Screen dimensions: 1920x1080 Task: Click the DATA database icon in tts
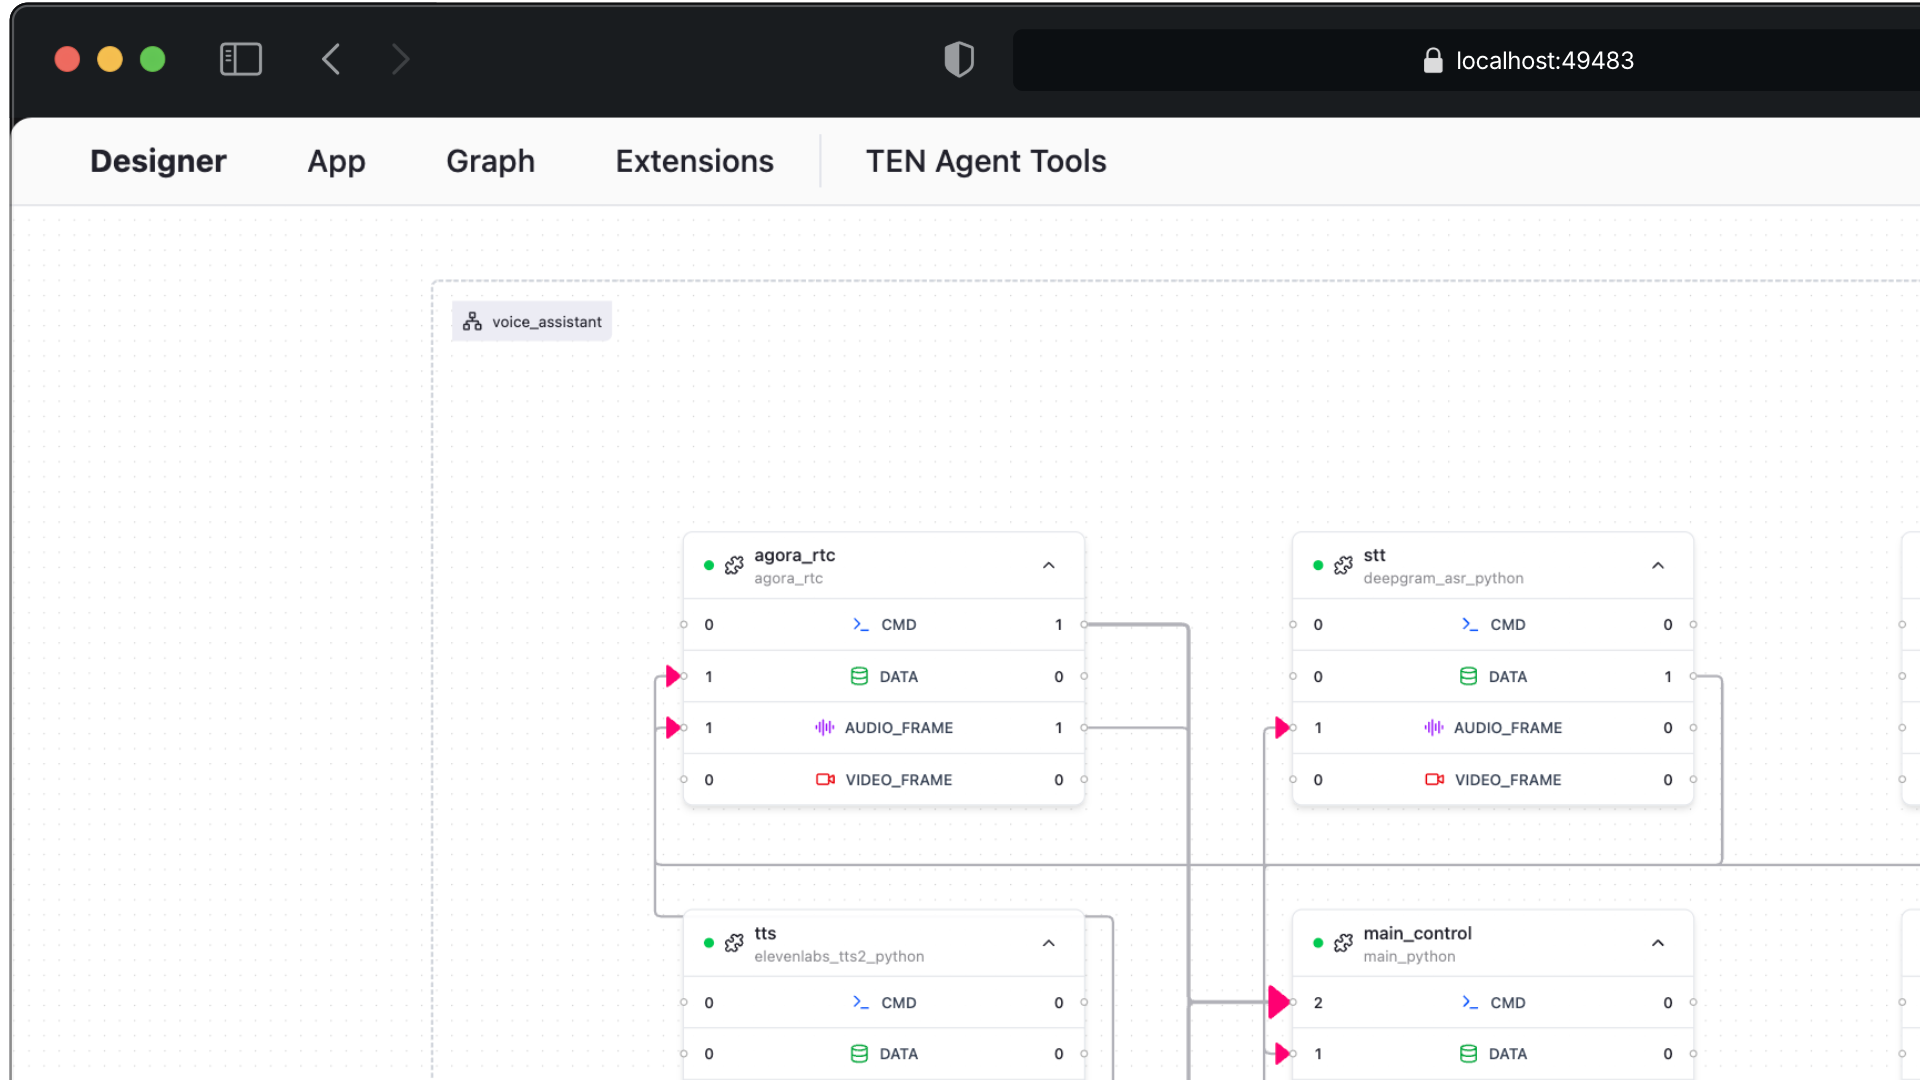859,1054
